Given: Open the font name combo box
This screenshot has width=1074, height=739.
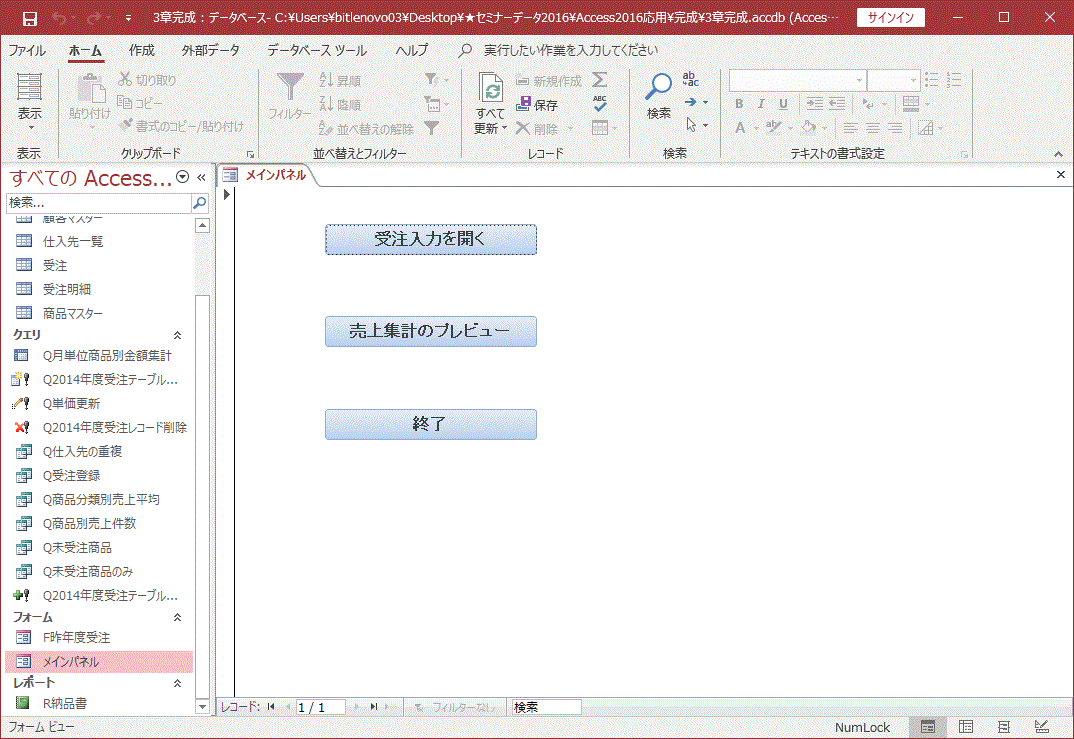Looking at the screenshot, I should [x=797, y=80].
